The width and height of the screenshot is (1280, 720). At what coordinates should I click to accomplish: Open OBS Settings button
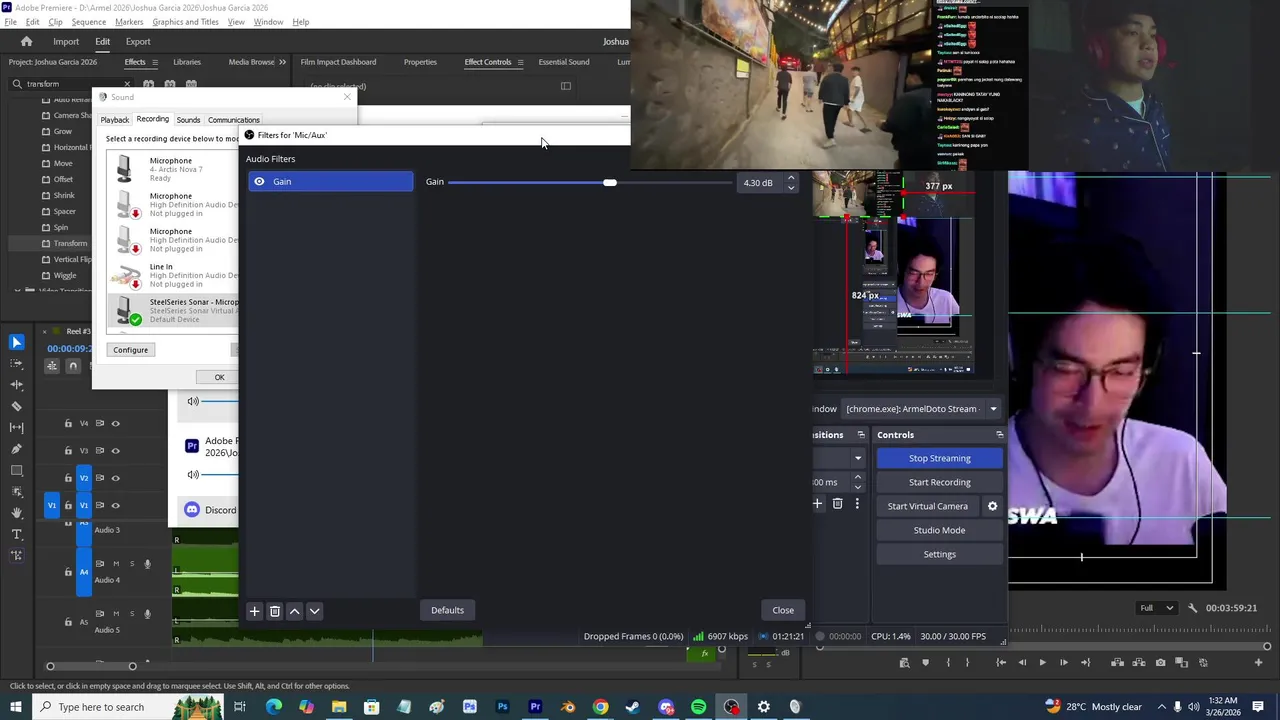tap(940, 554)
